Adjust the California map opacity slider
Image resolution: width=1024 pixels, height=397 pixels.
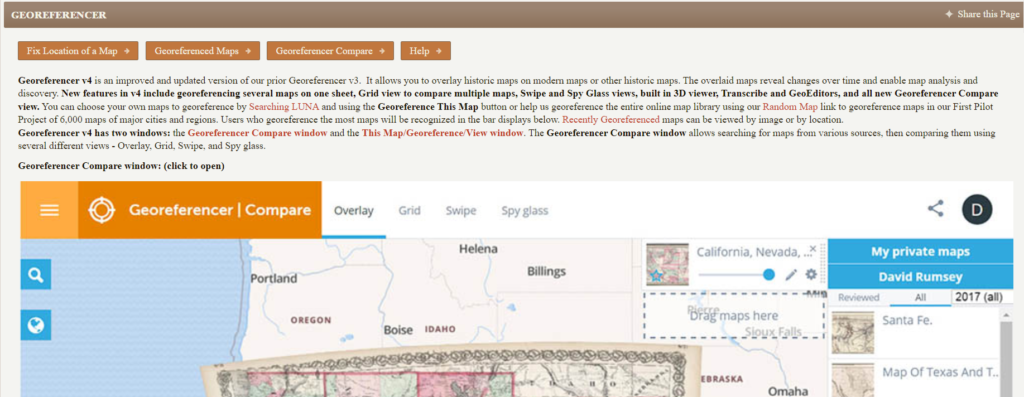tap(736, 275)
